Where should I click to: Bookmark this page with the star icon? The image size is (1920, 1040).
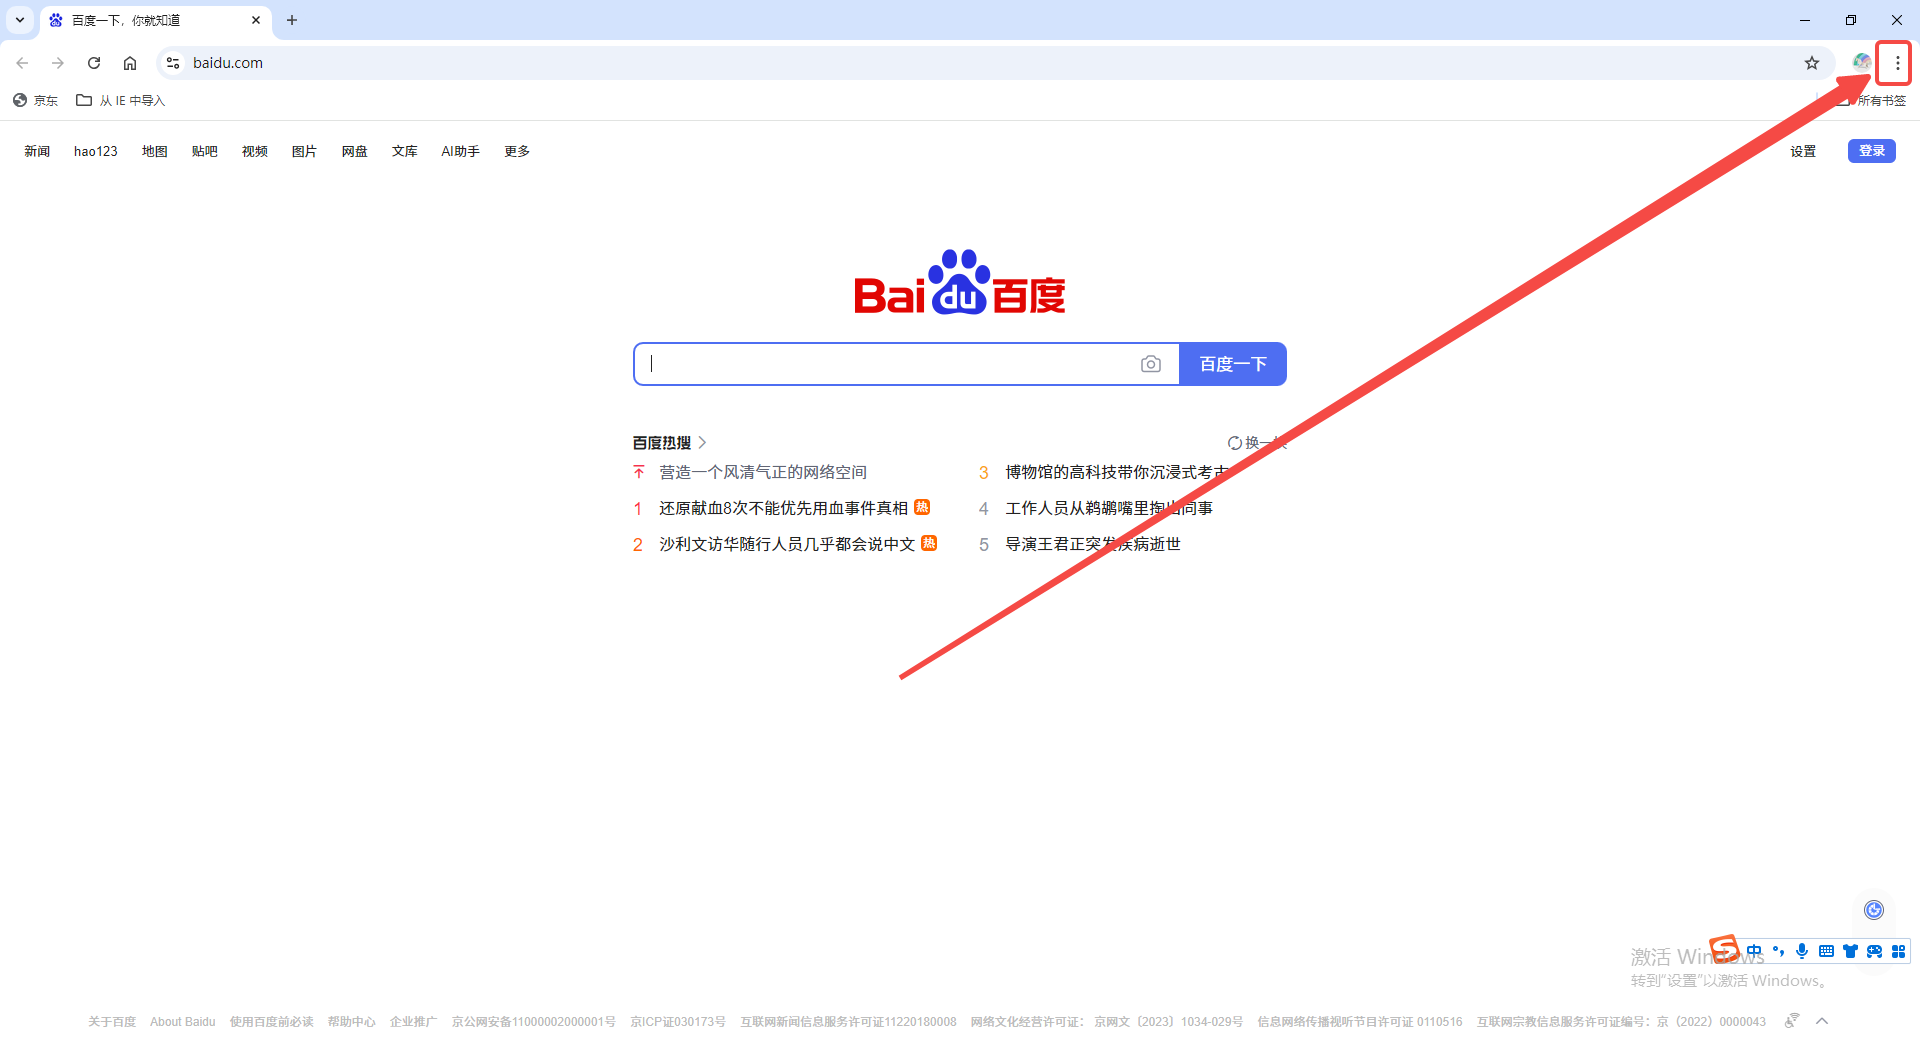[1812, 63]
